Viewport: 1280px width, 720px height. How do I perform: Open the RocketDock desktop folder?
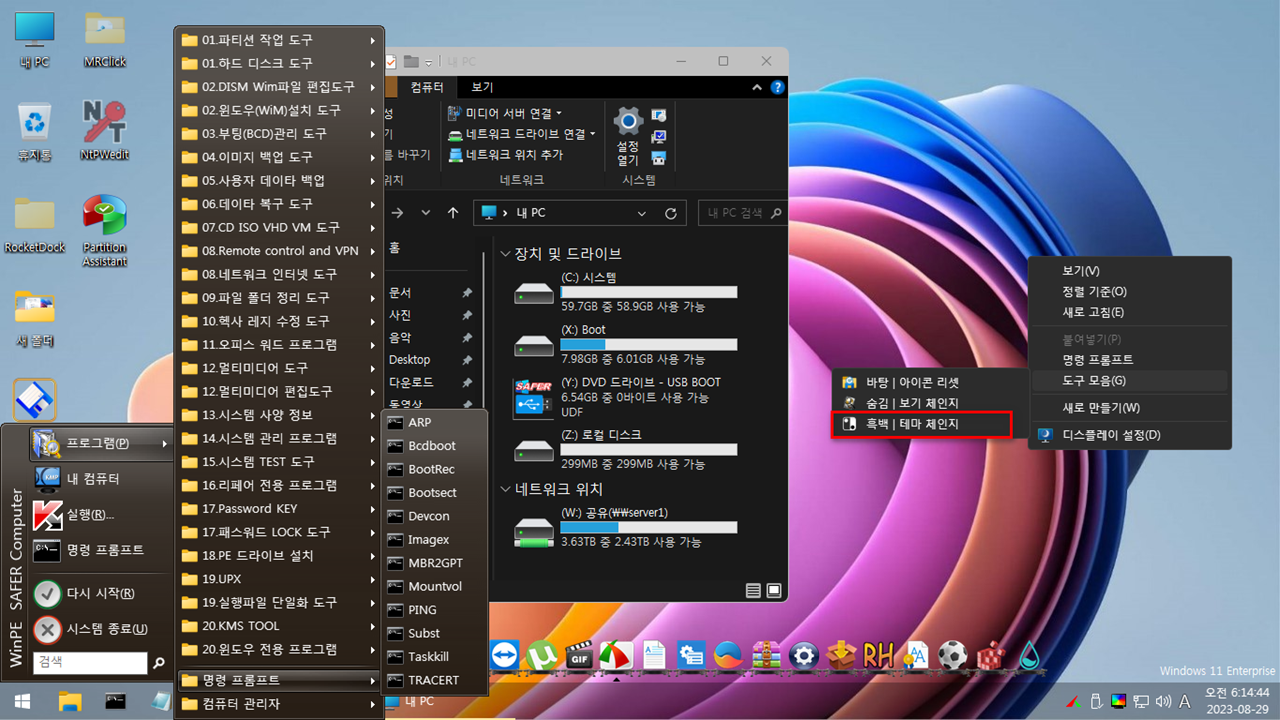pyautogui.click(x=35, y=224)
